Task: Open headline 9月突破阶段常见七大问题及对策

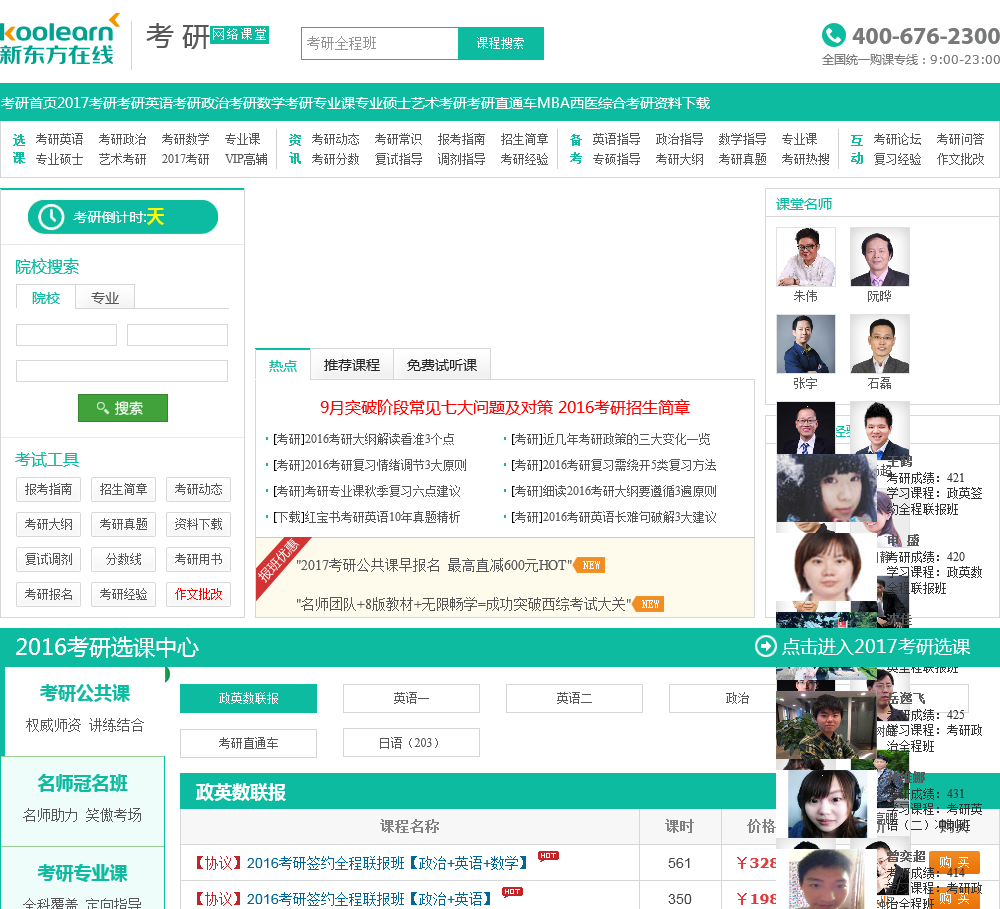Action: [436, 408]
